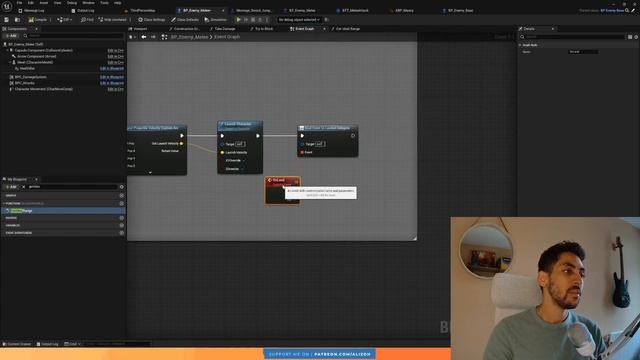Add new variable with plus icon
This screenshot has width=640, height=360.
coord(122,225)
